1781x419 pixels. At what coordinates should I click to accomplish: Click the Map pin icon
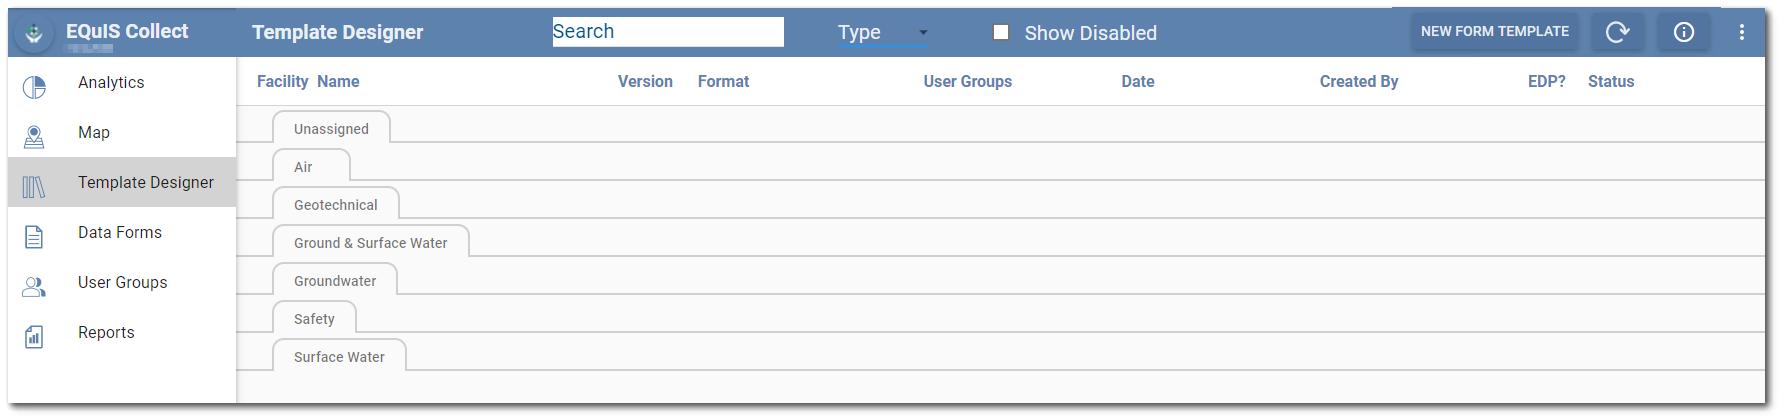click(34, 137)
